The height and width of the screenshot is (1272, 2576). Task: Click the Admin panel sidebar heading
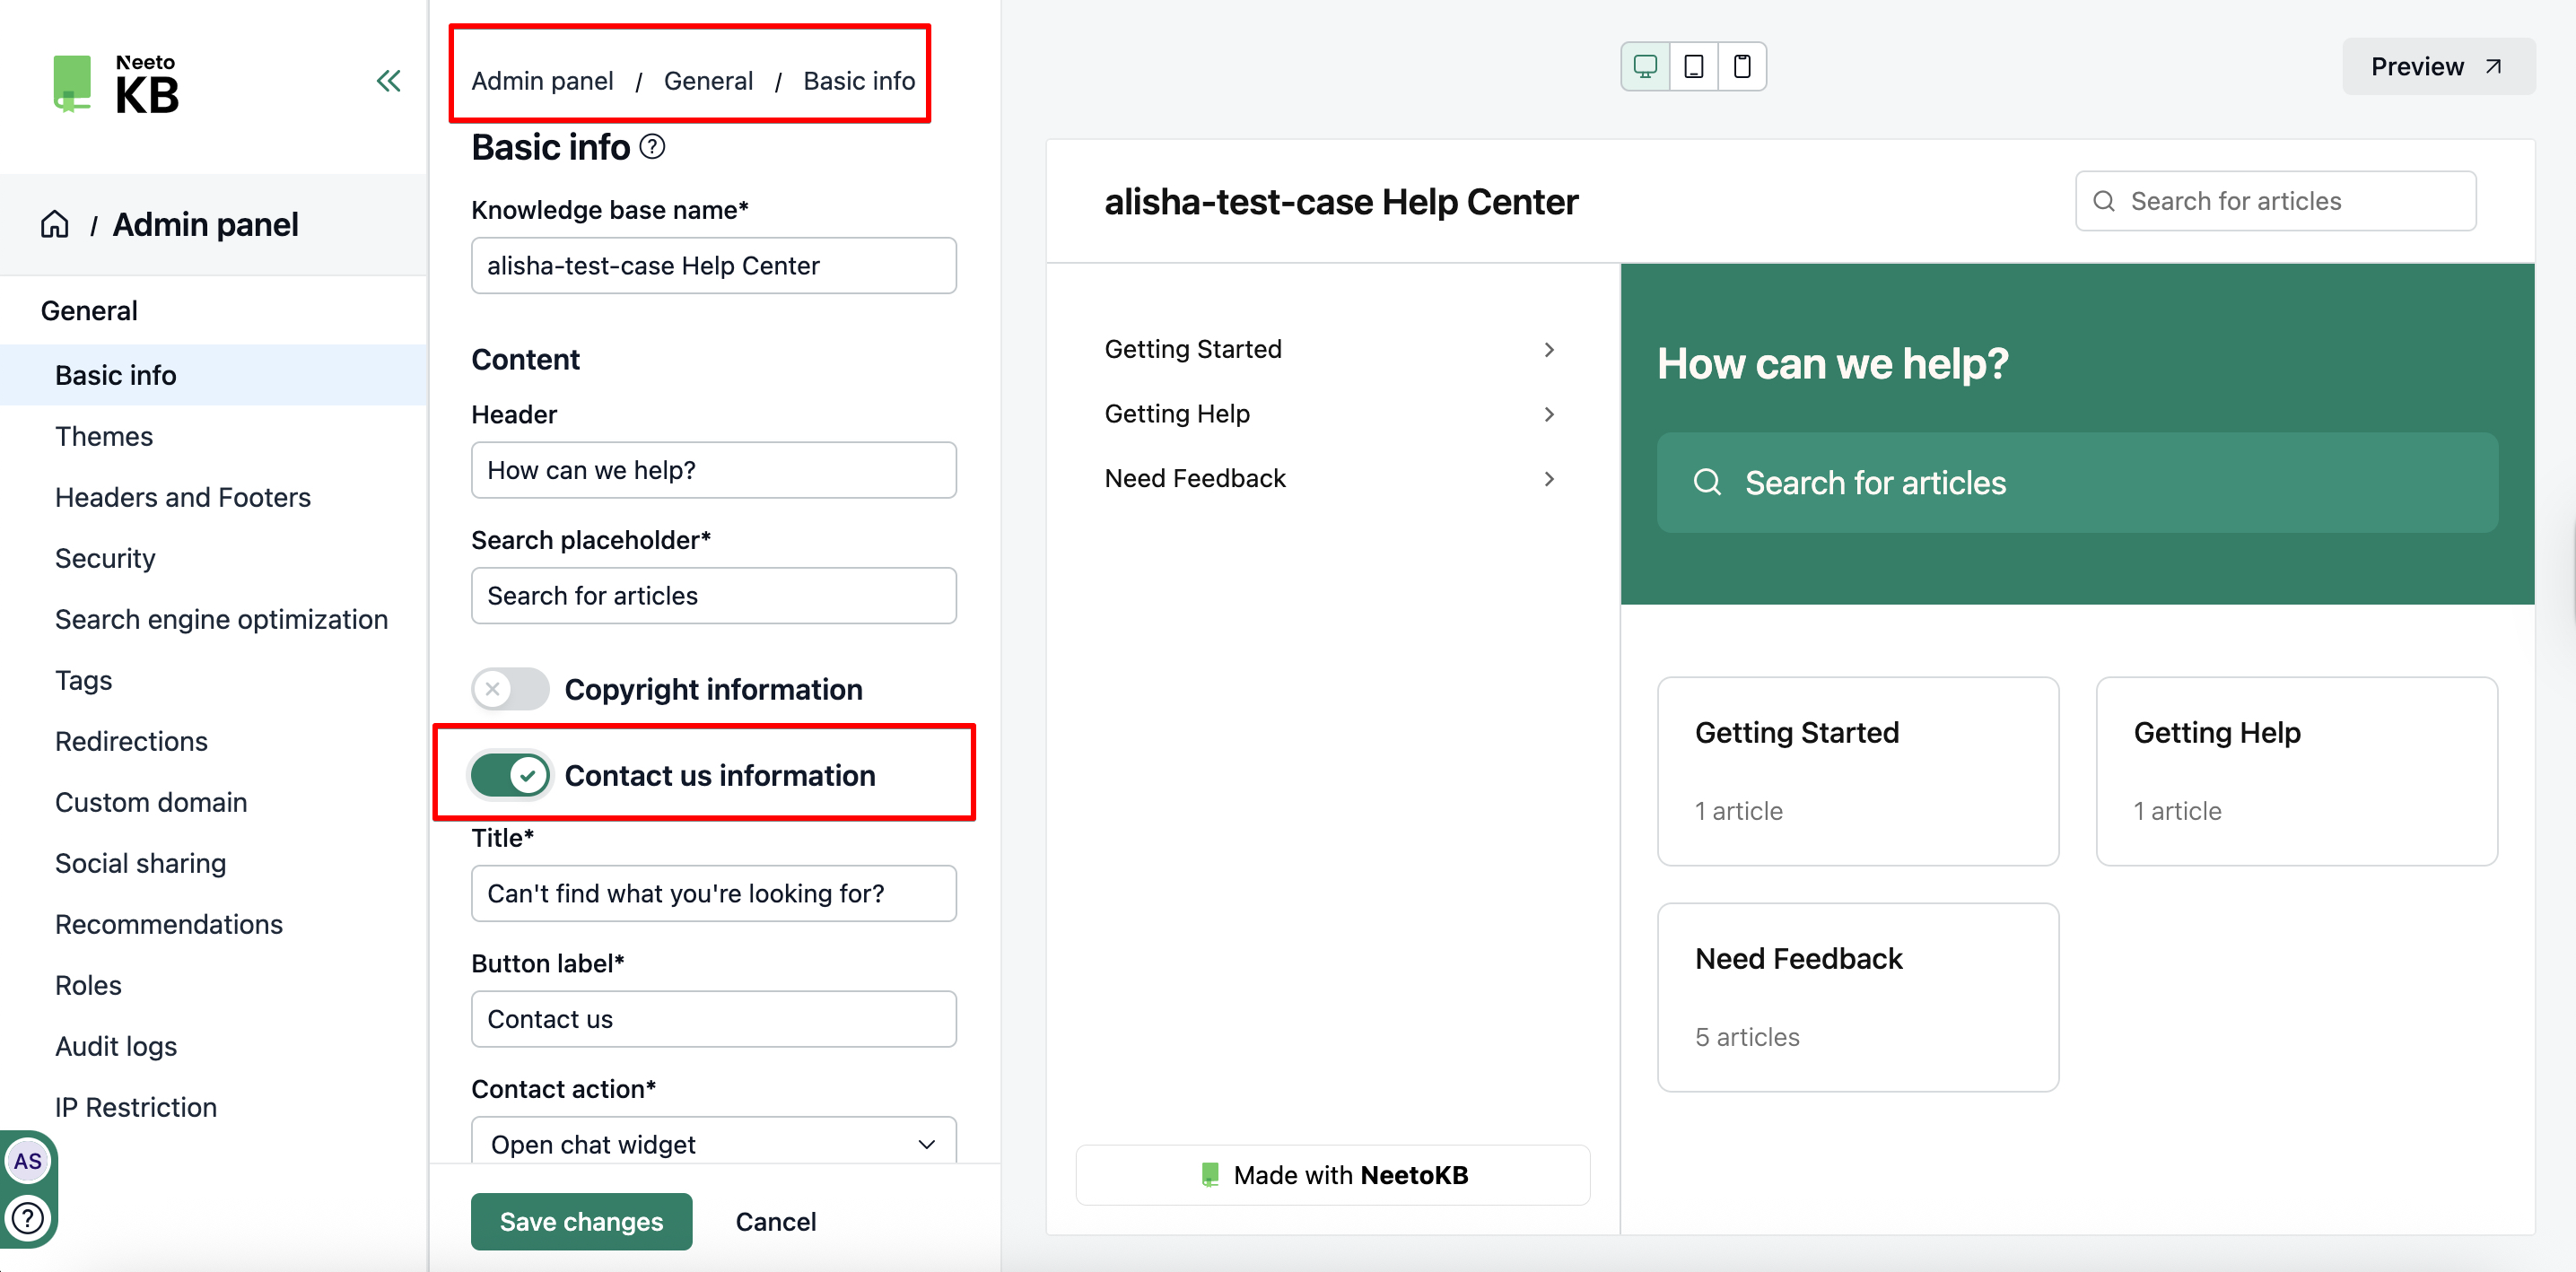click(x=205, y=224)
